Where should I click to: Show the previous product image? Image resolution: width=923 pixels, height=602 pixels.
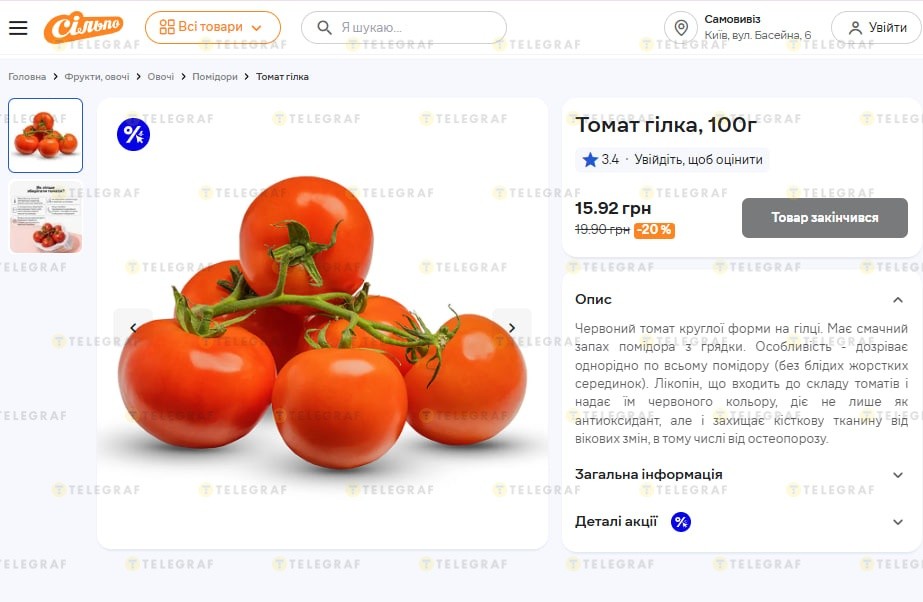133,327
